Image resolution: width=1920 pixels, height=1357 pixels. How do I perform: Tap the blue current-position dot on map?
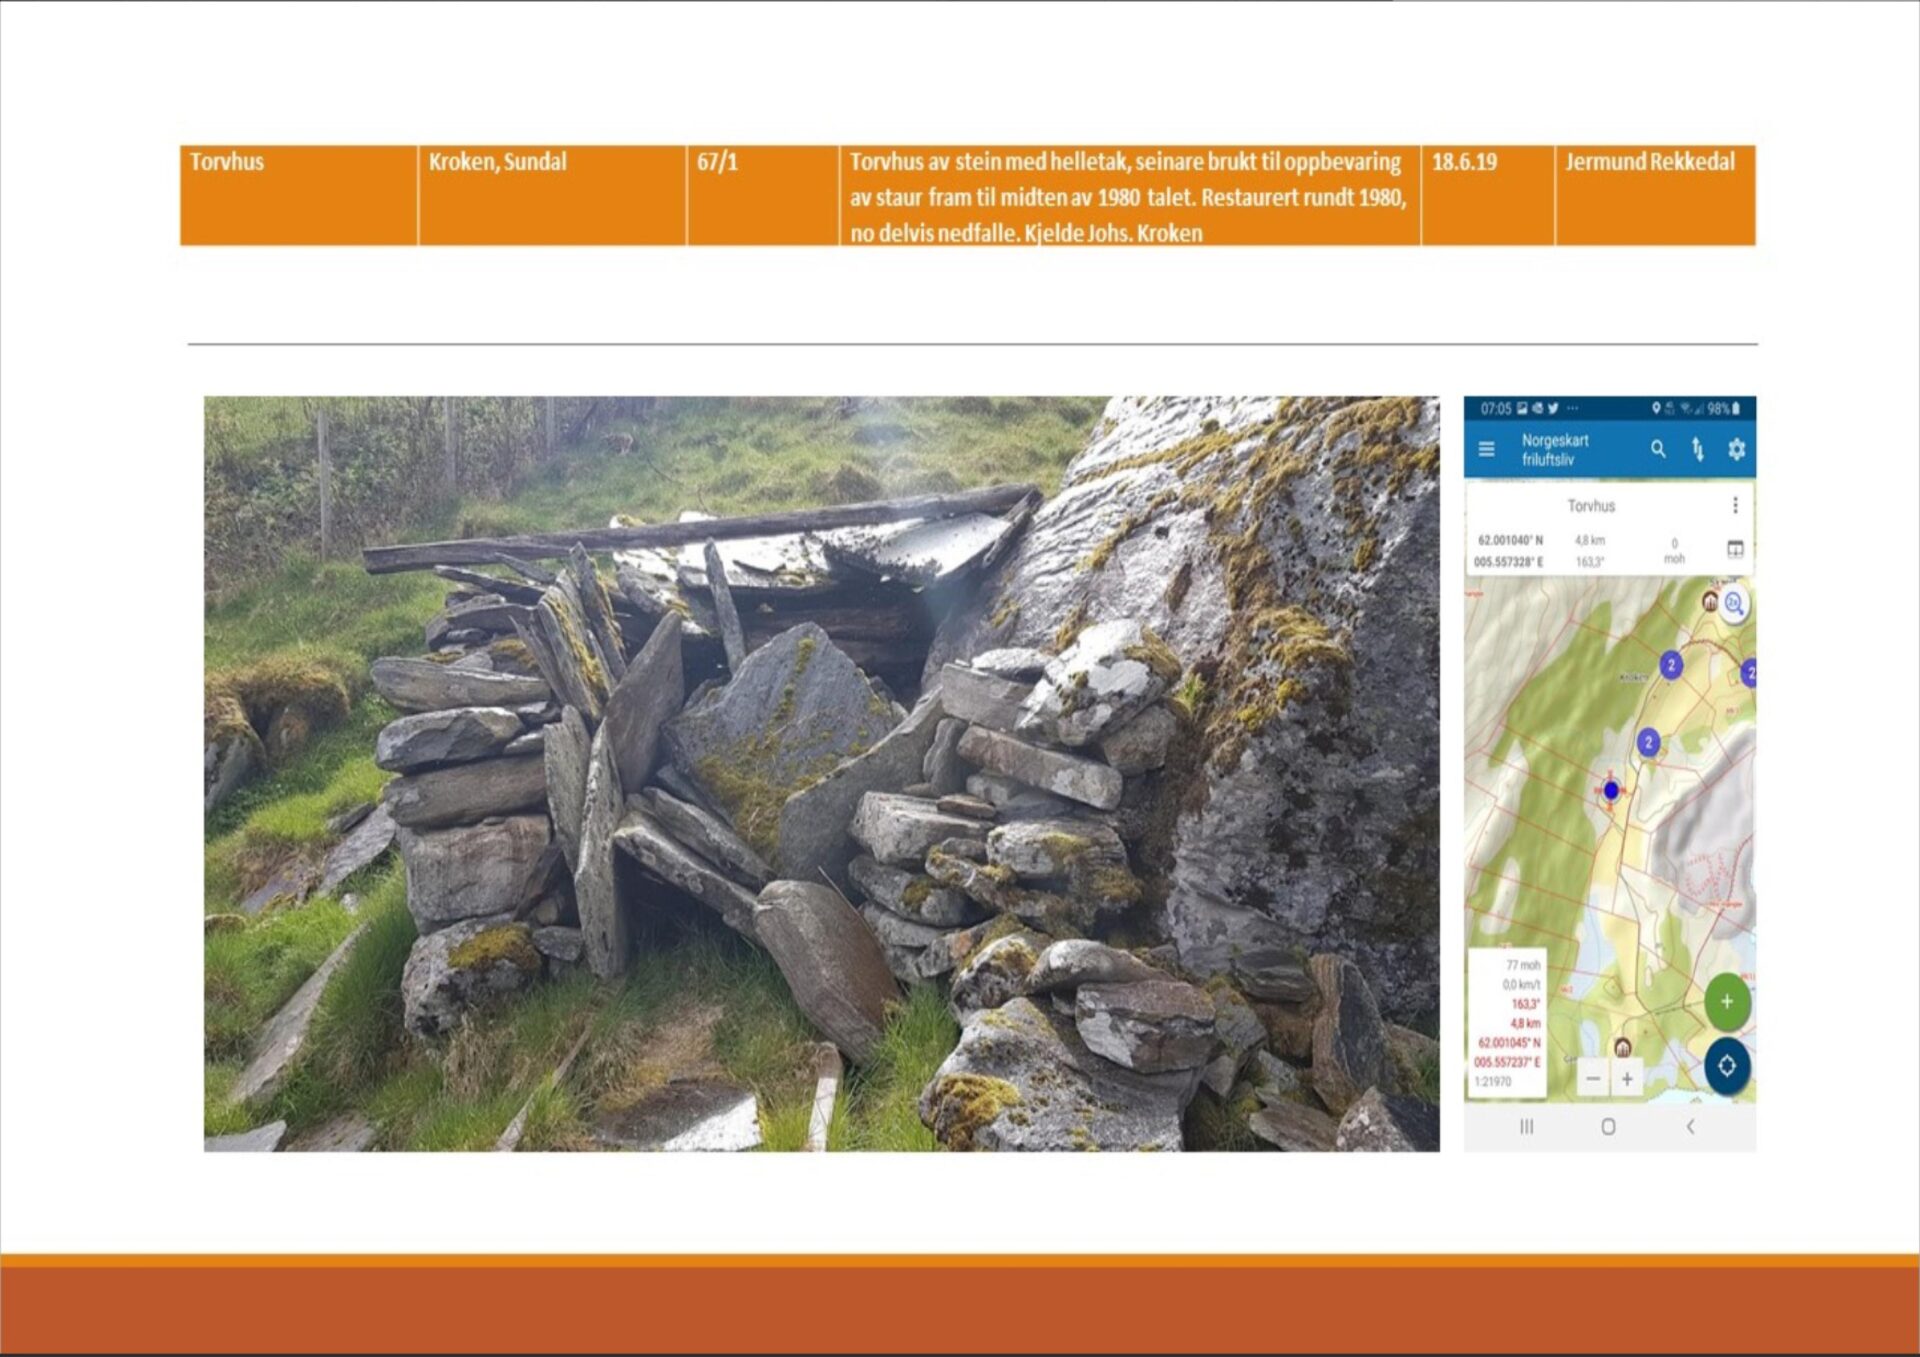coord(1611,790)
